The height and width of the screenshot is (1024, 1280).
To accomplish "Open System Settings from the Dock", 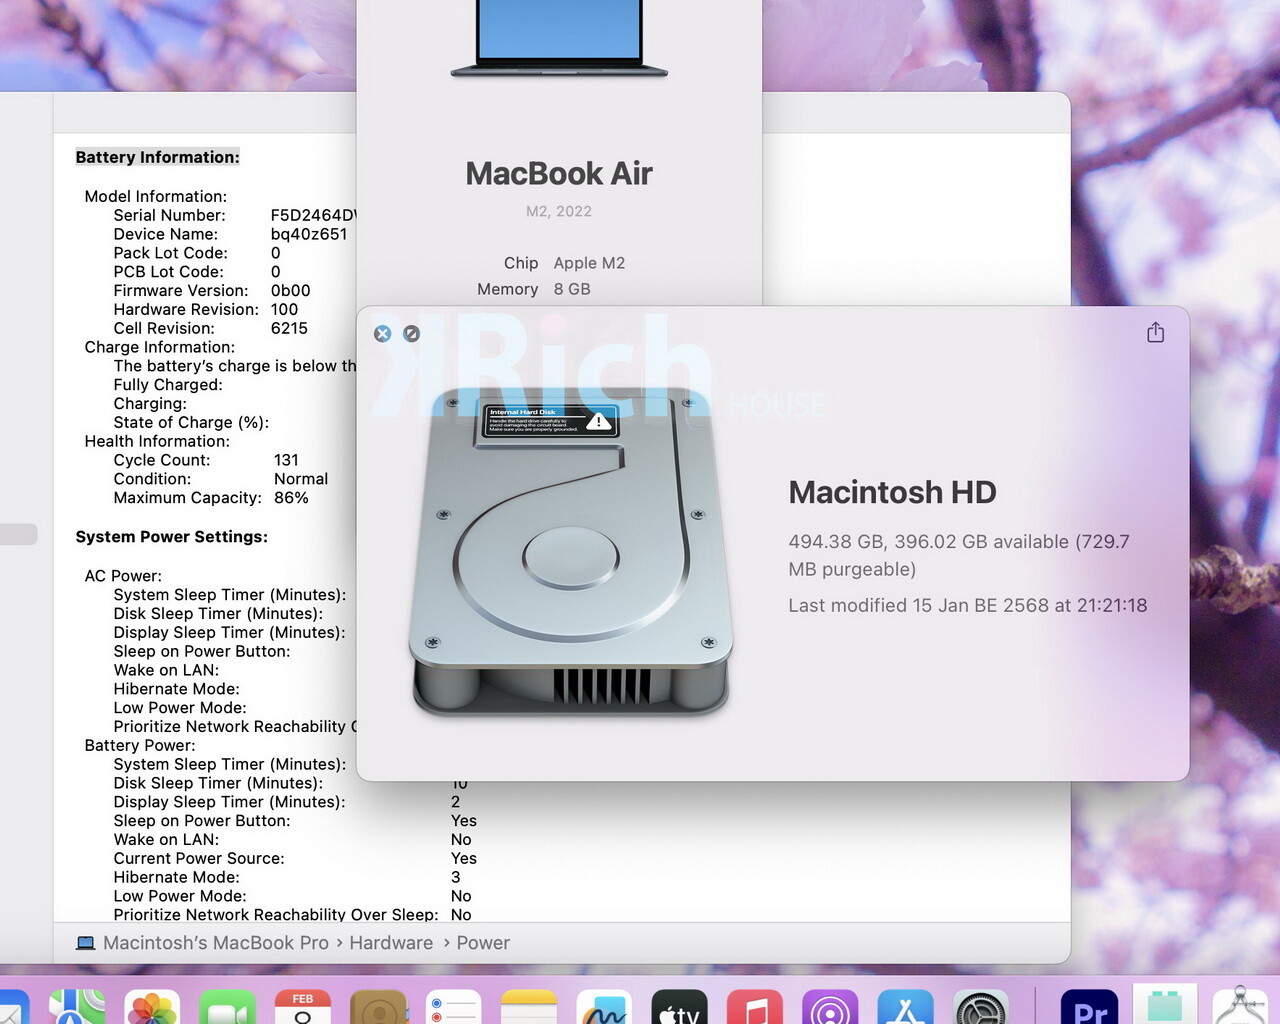I will pos(981,1007).
